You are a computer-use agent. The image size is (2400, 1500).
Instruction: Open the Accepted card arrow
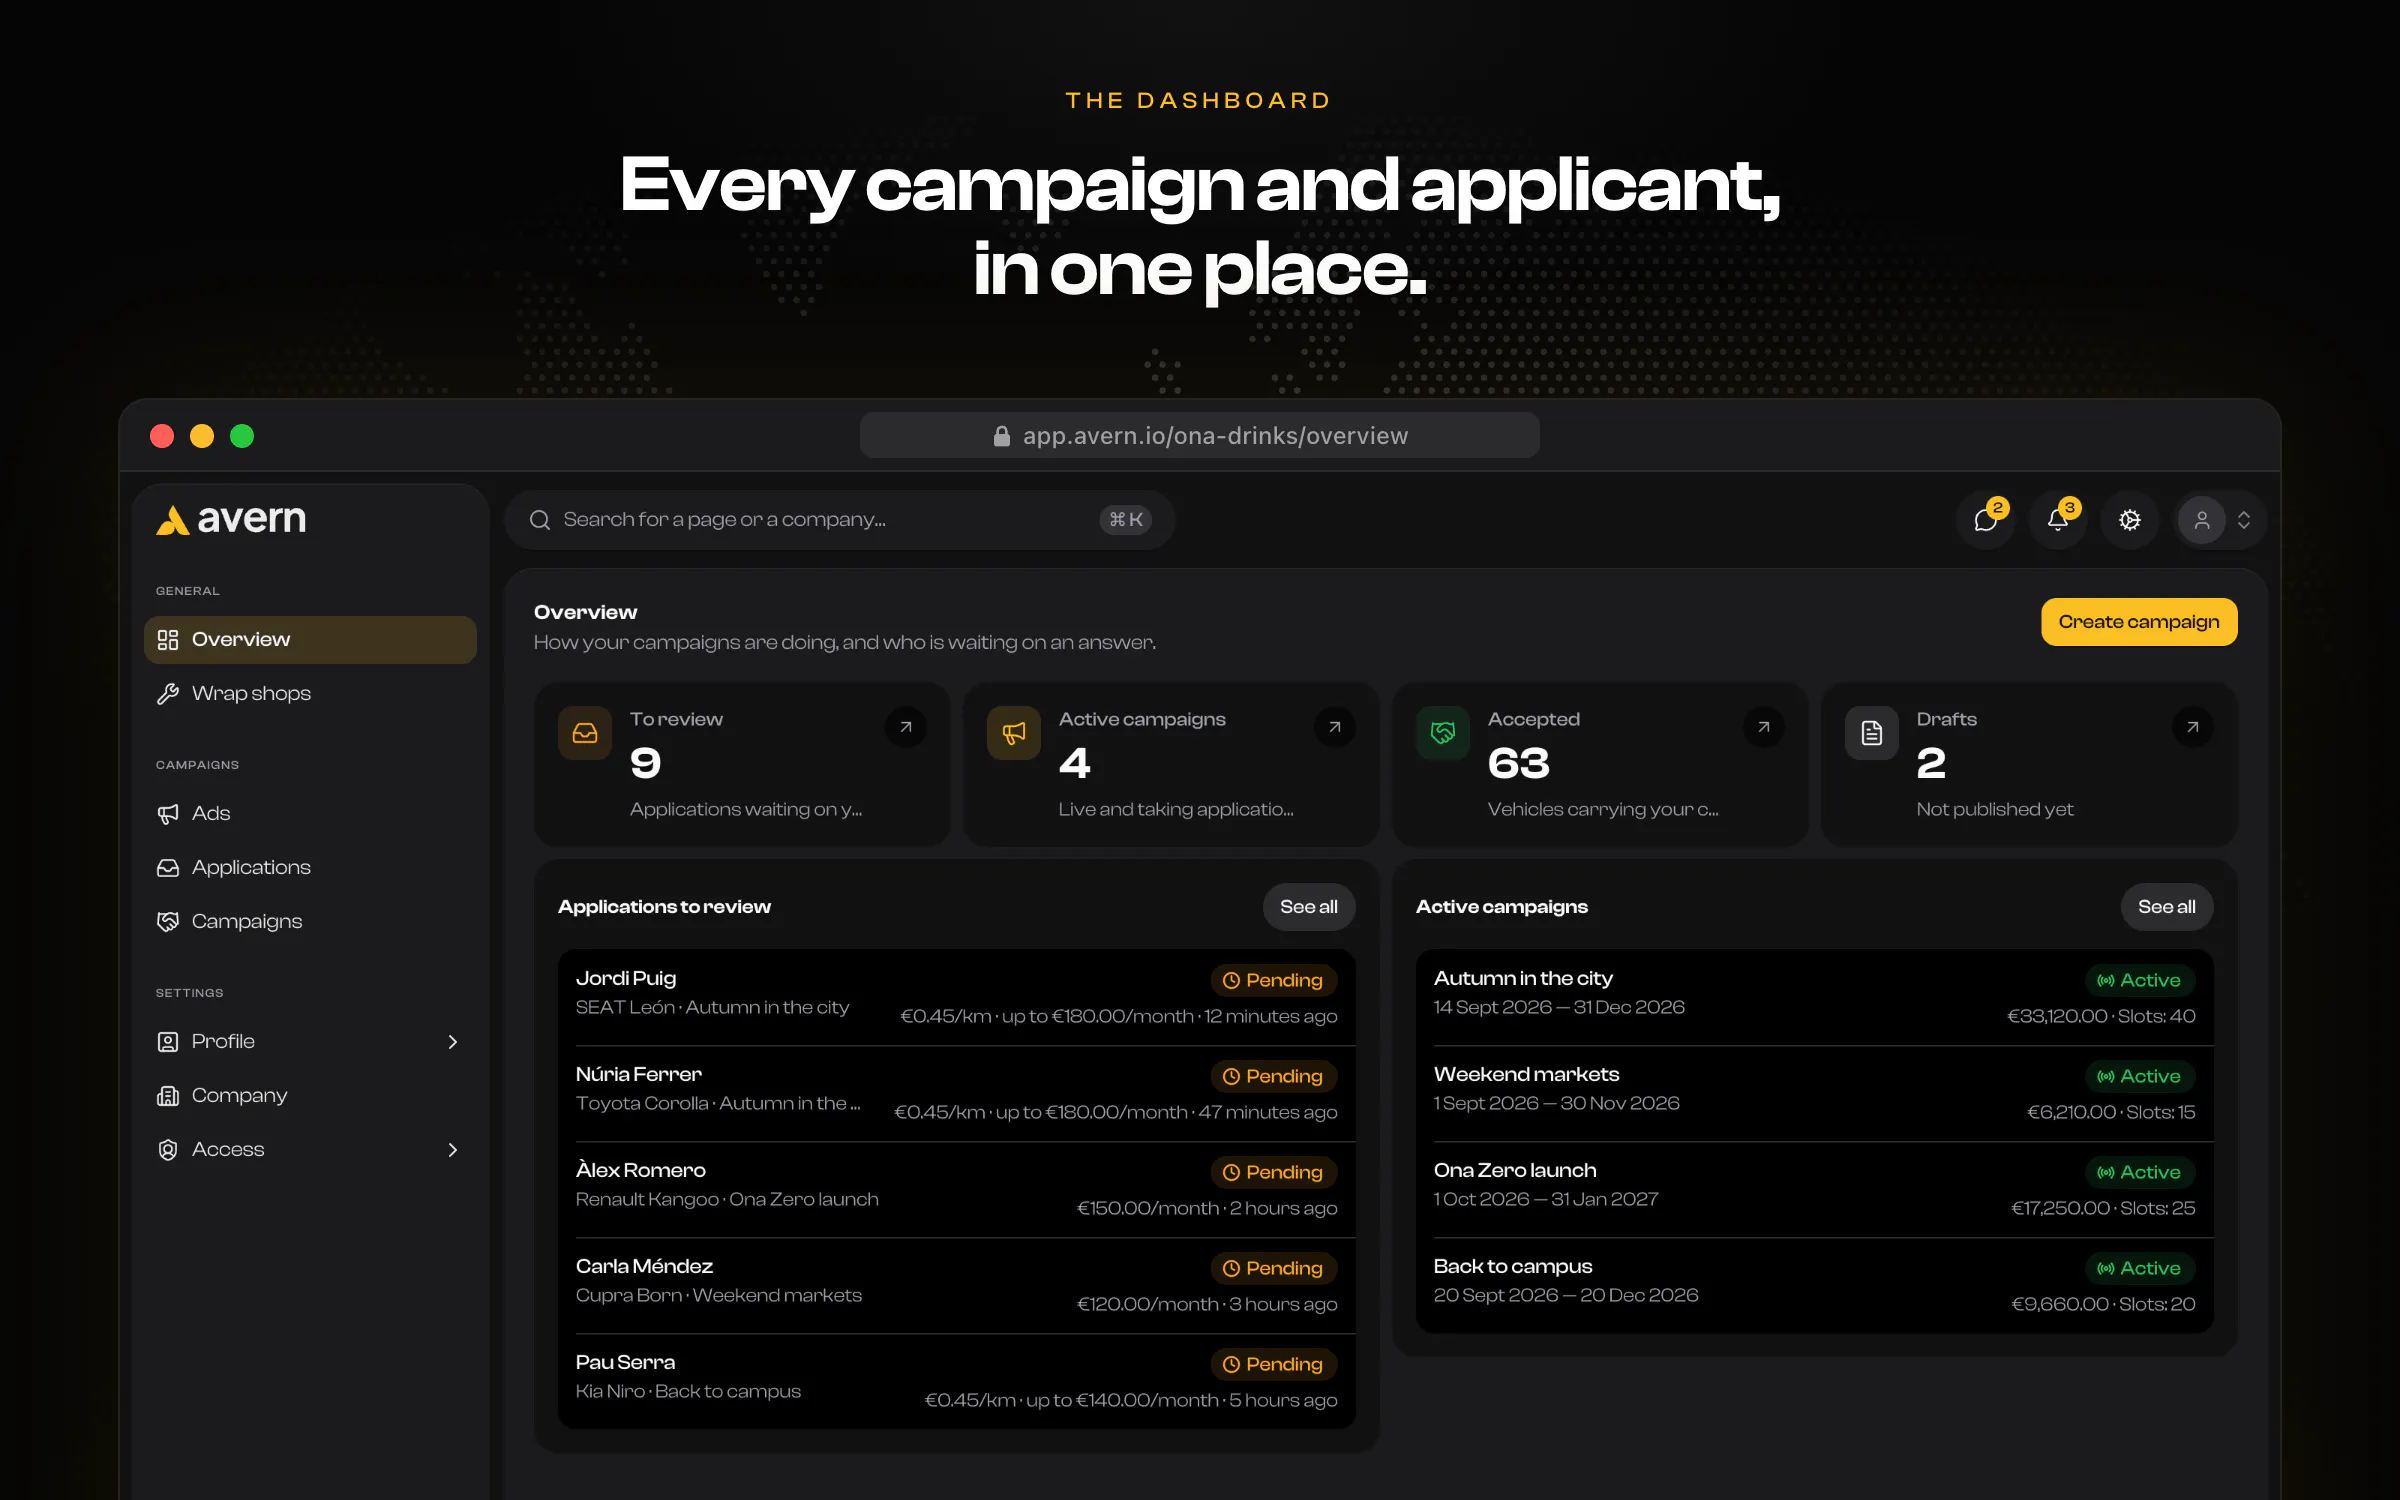(1764, 727)
